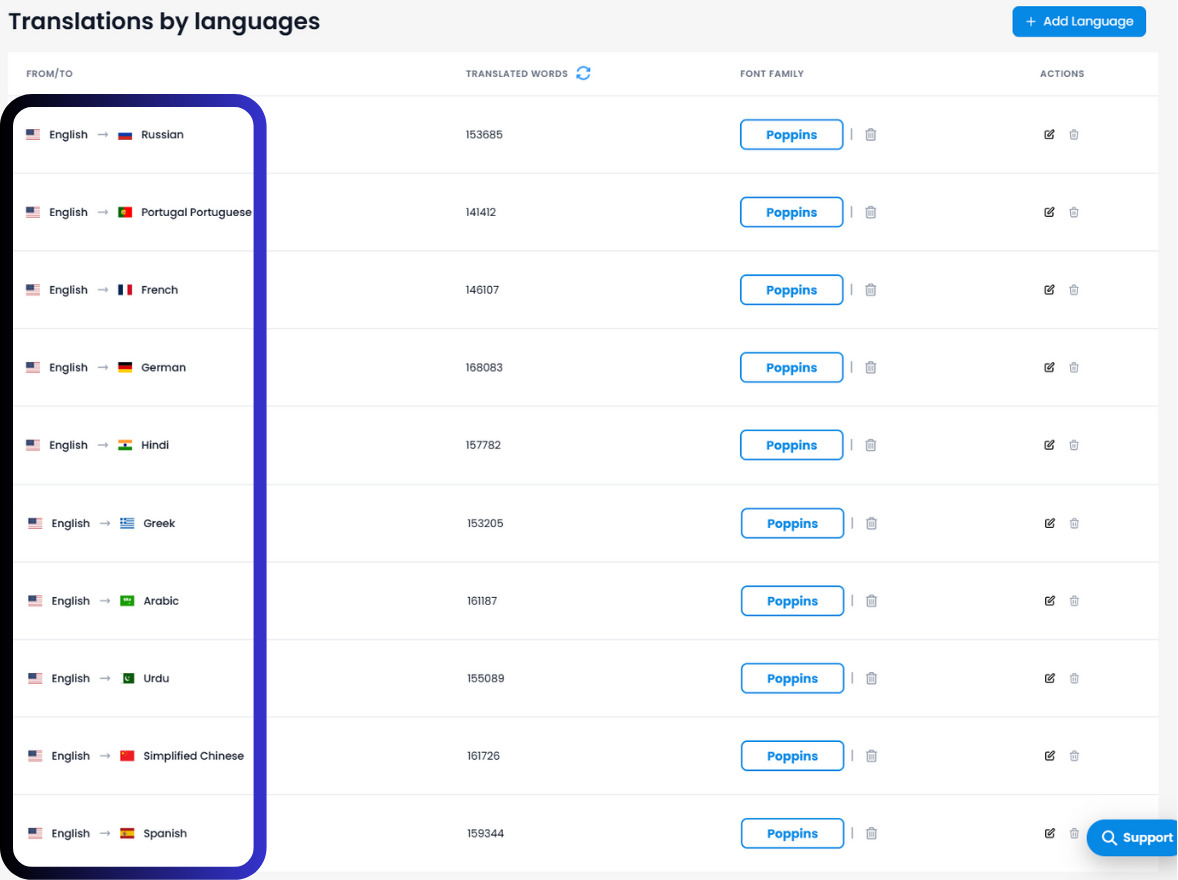Click the trash icon beside Arabic's Poppins button
Viewport: 1178px width, 880px height.
[x=871, y=601]
